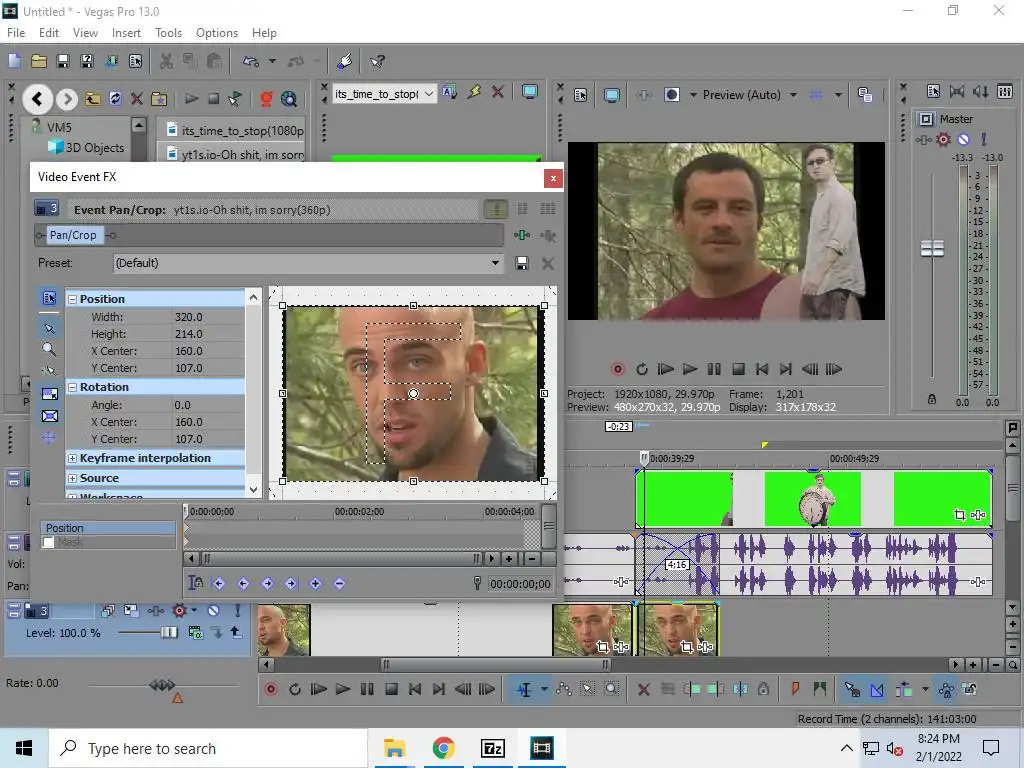Open Video Preview external monitor icon
The image size is (1024, 768).
click(x=612, y=95)
